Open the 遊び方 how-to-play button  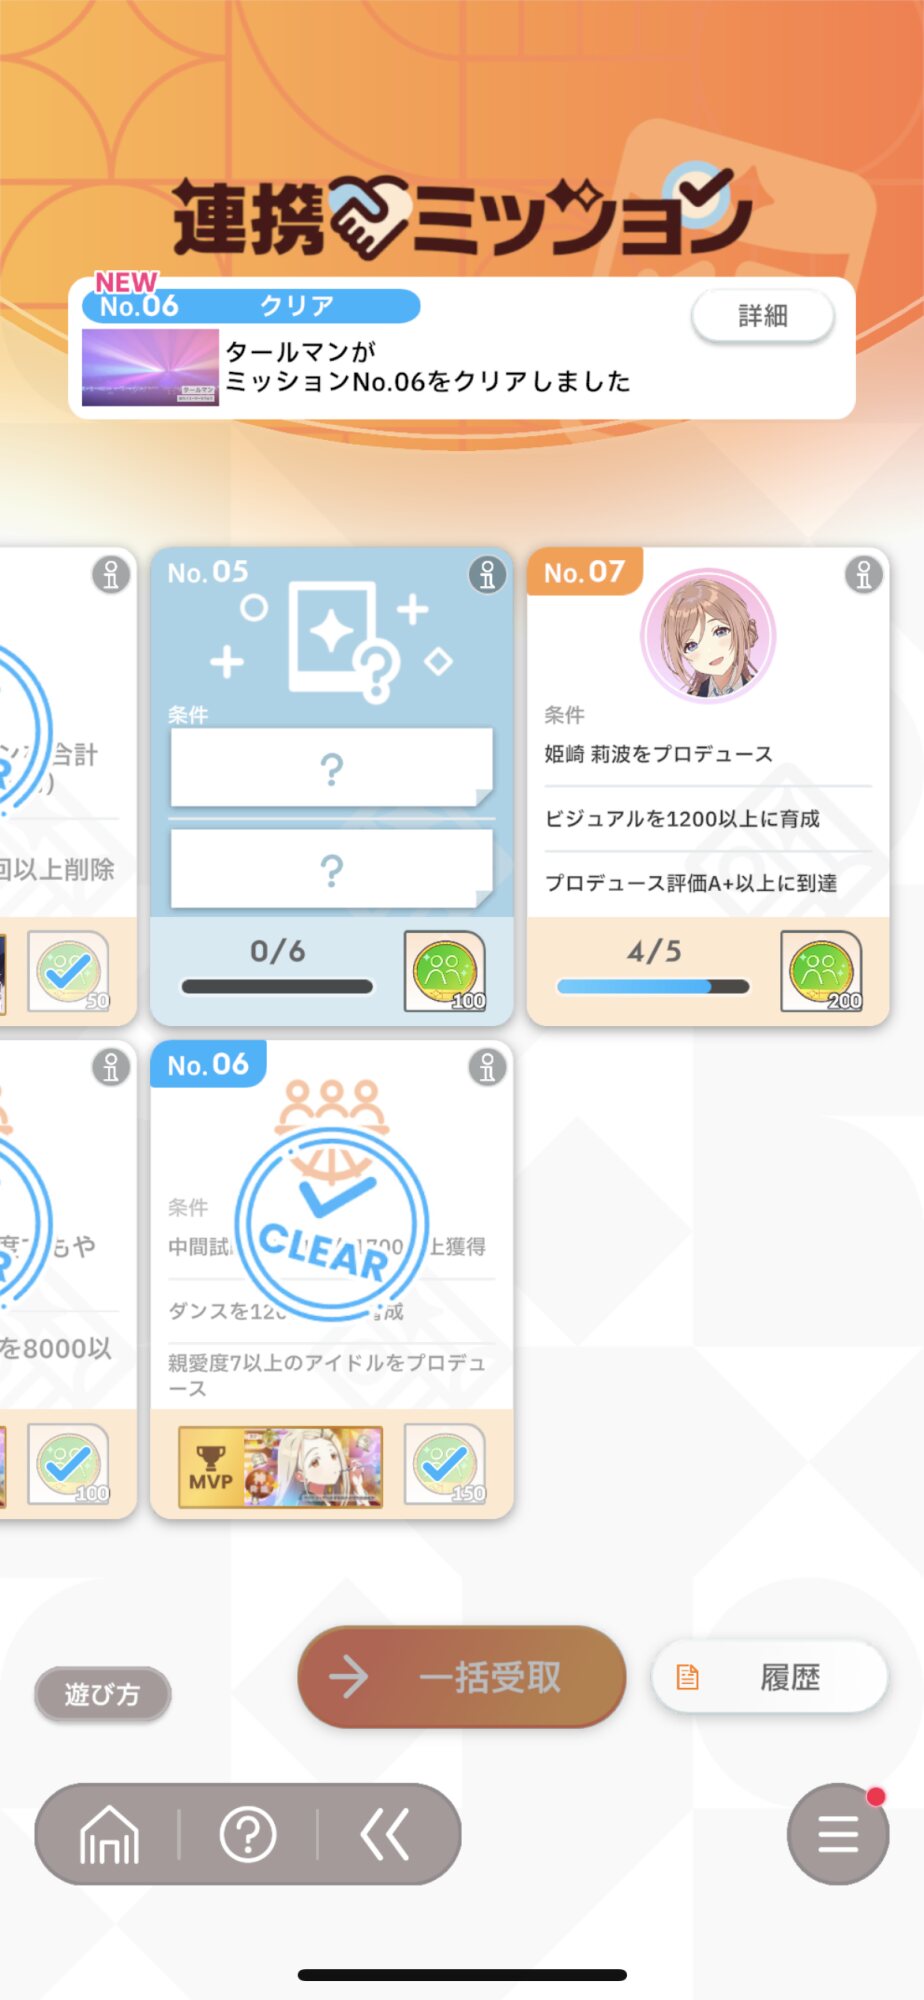tap(102, 1694)
